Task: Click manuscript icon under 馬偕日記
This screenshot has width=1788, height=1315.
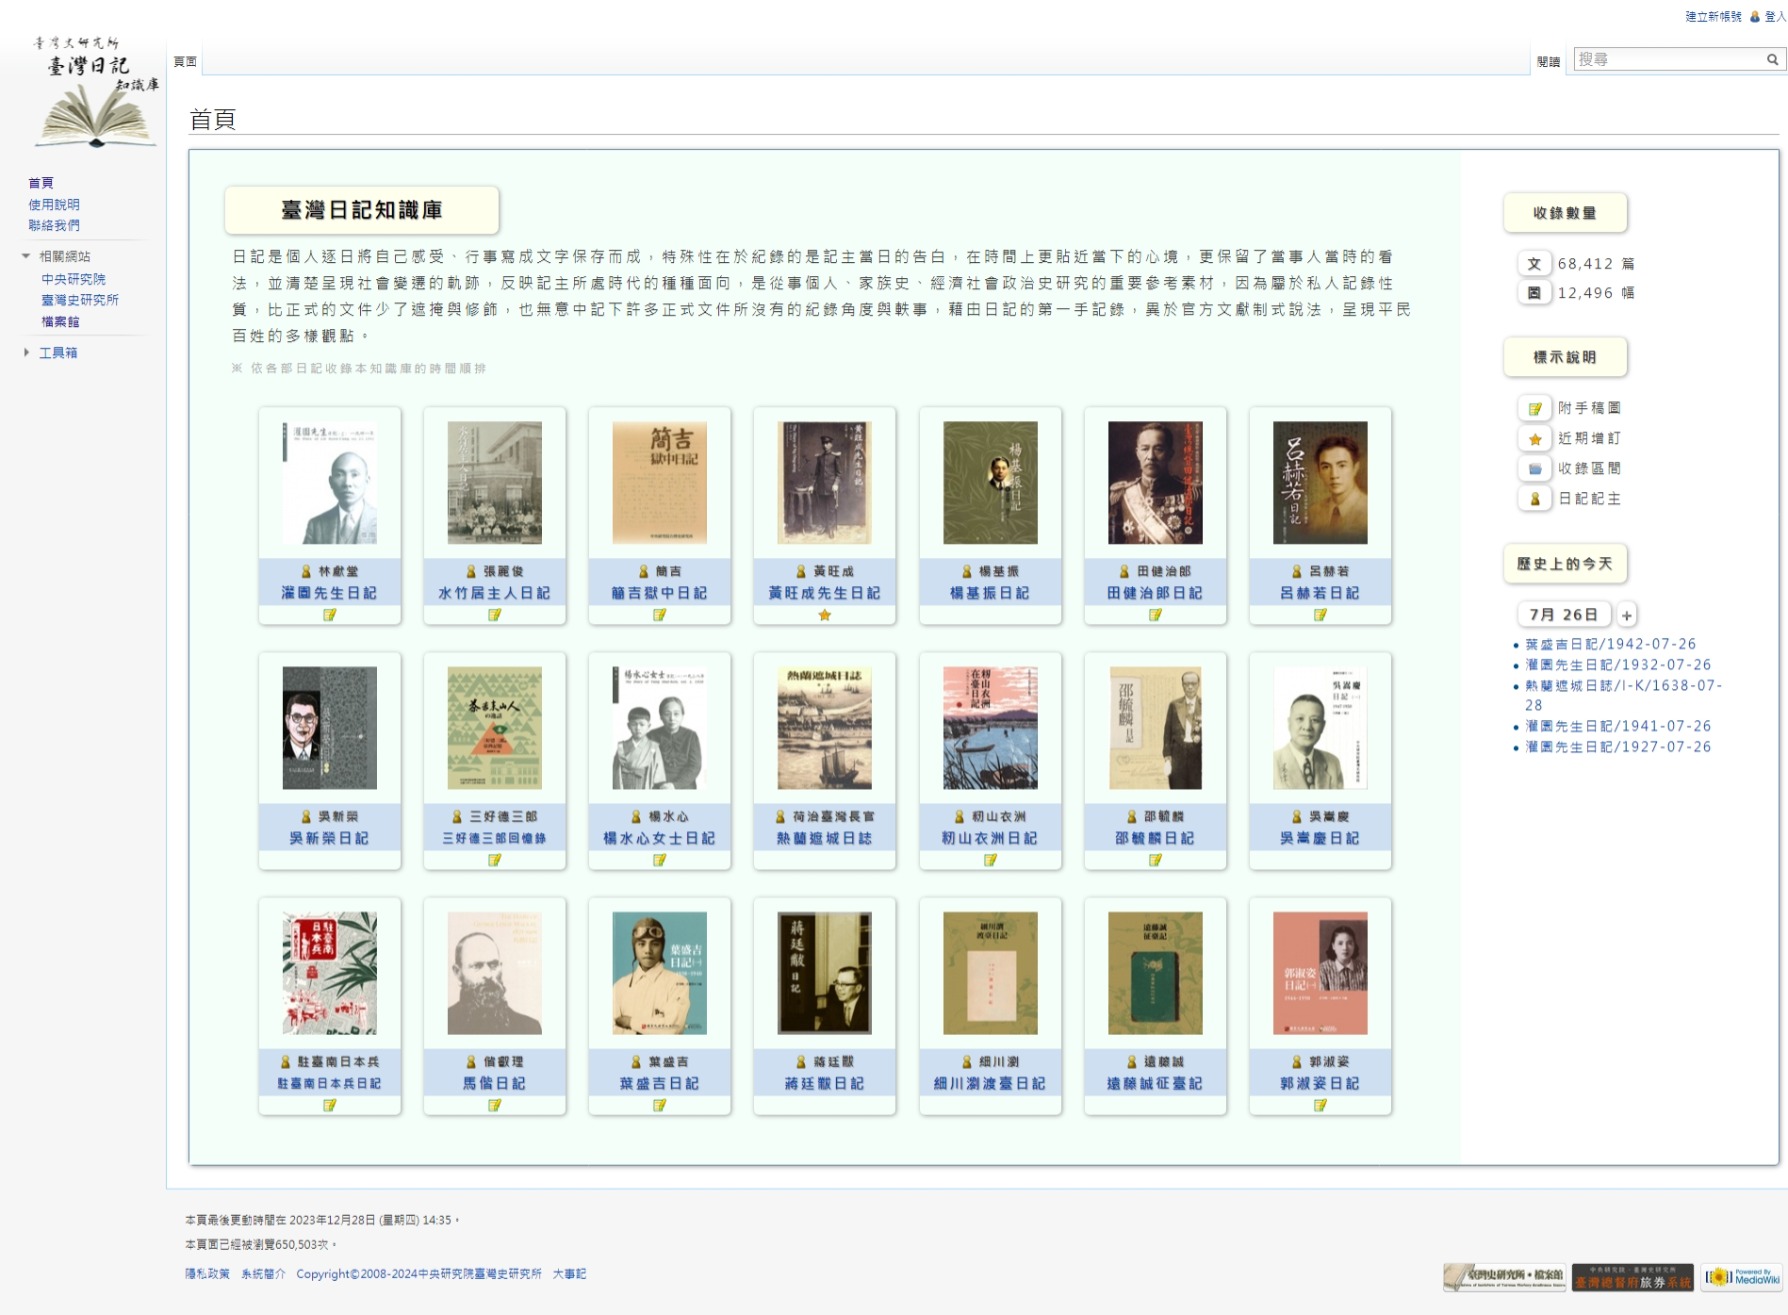Action: point(494,1105)
